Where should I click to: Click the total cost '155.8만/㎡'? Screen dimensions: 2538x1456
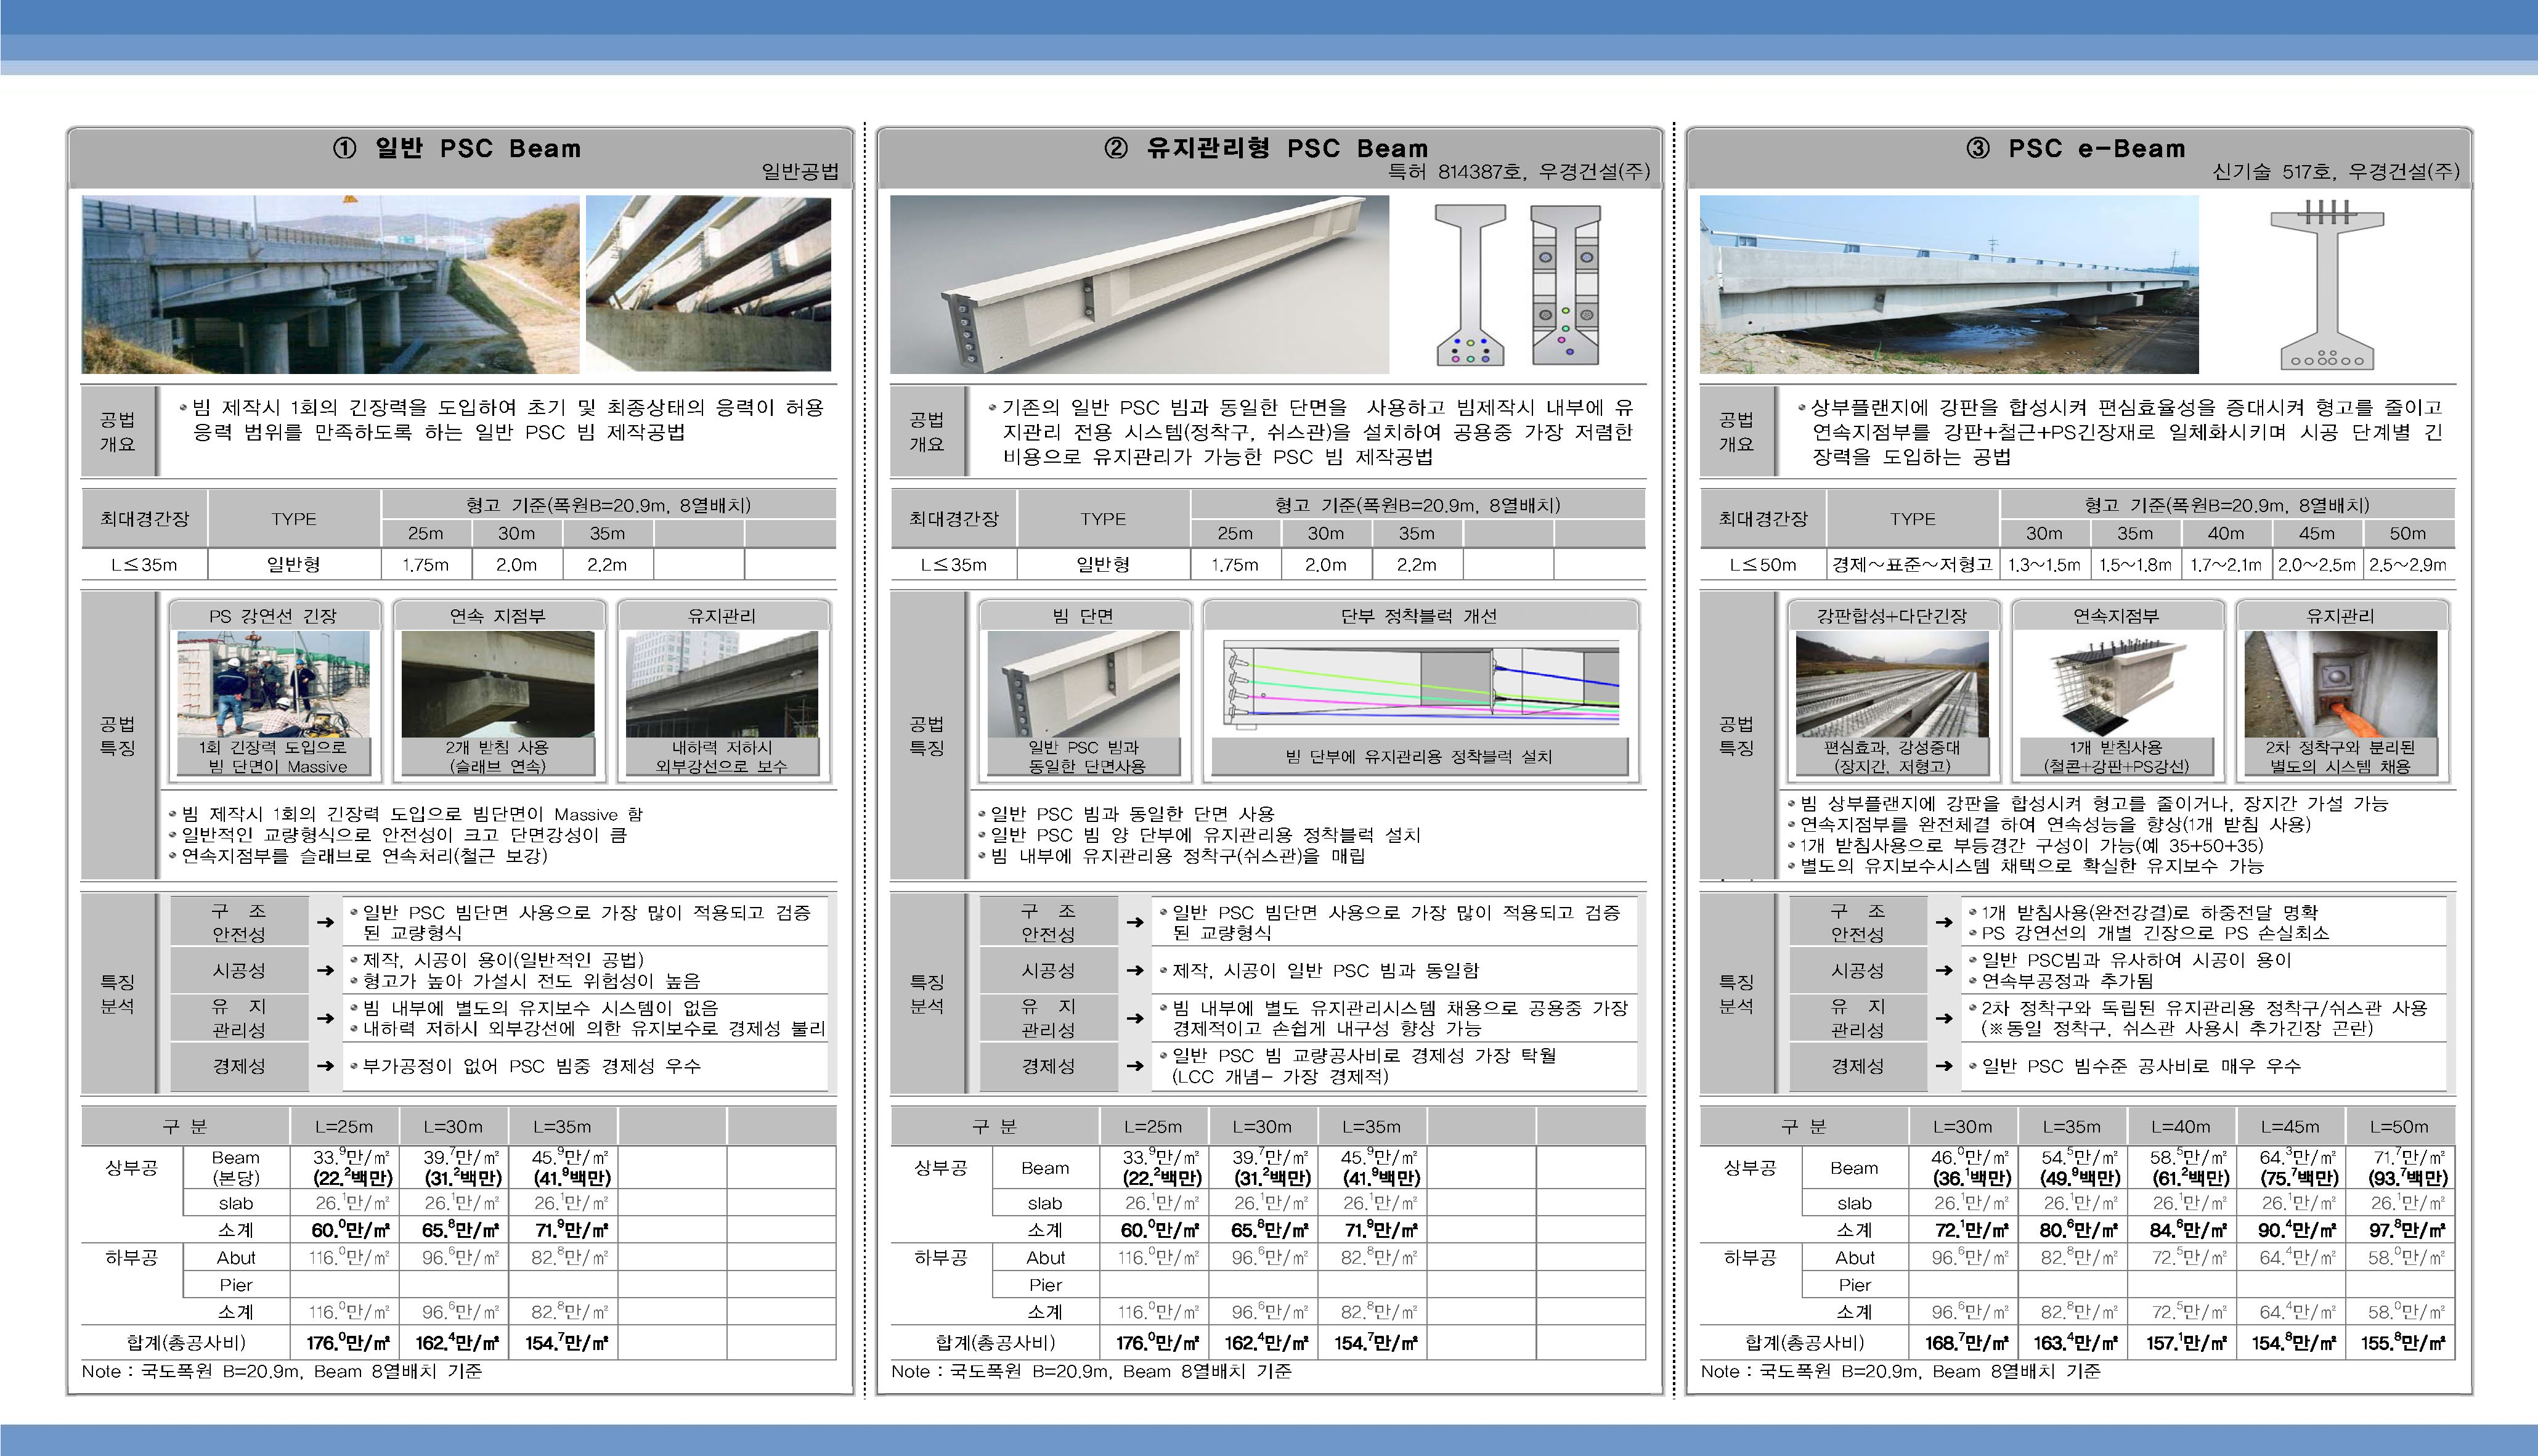point(2402,1343)
